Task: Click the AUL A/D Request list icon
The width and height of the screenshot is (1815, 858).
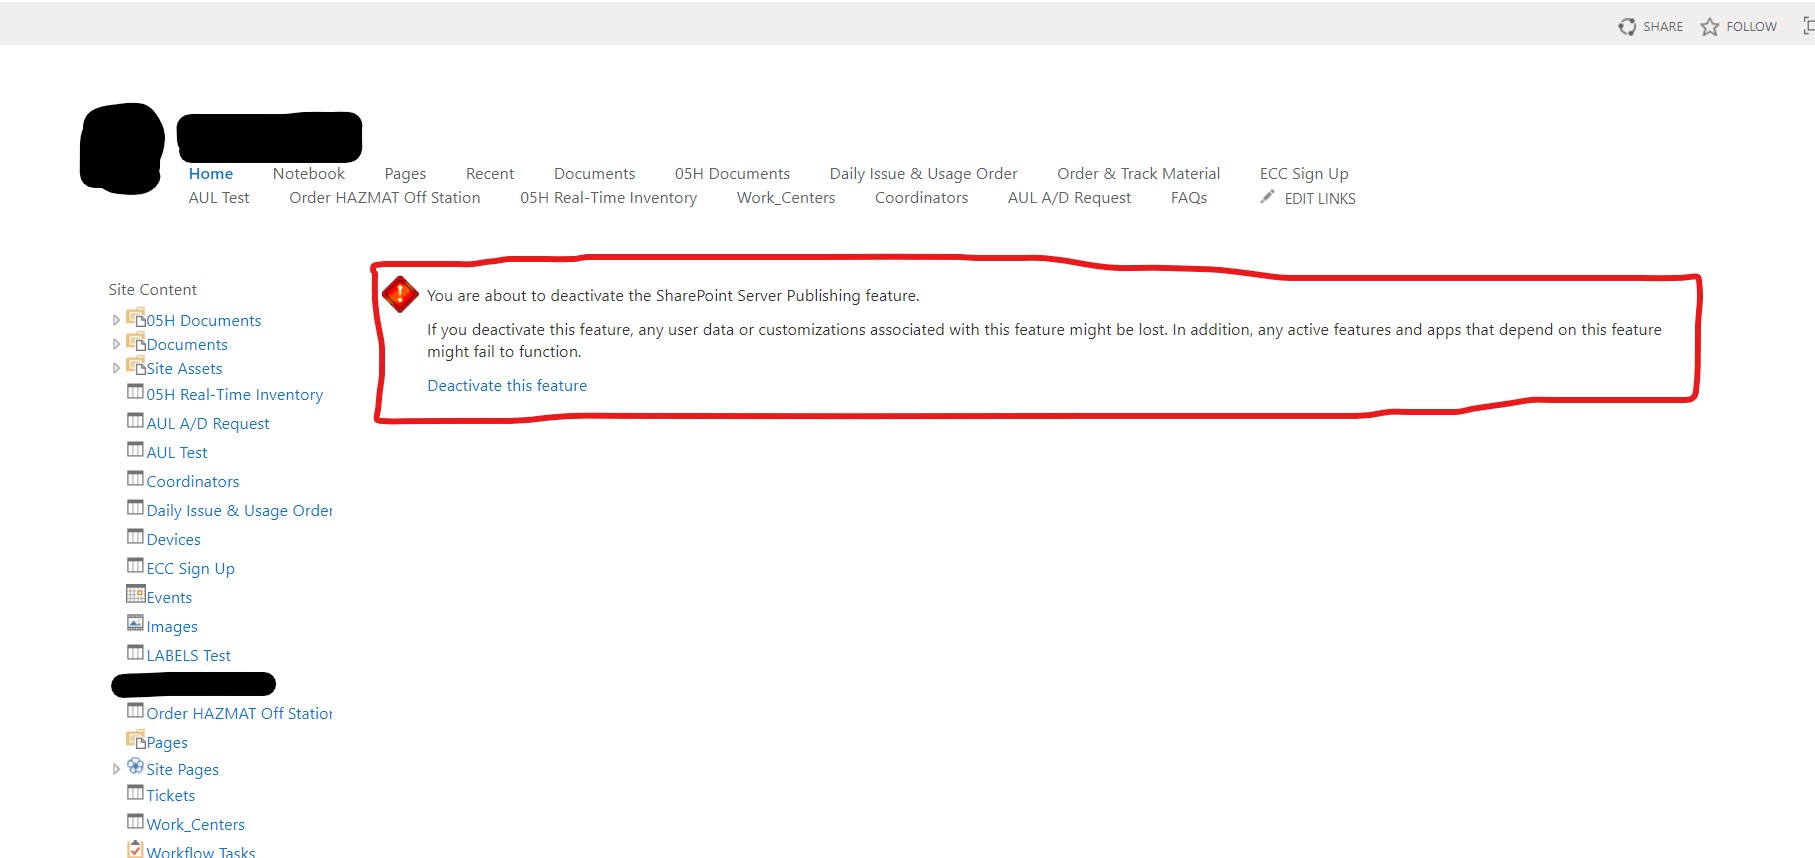Action: [x=135, y=420]
